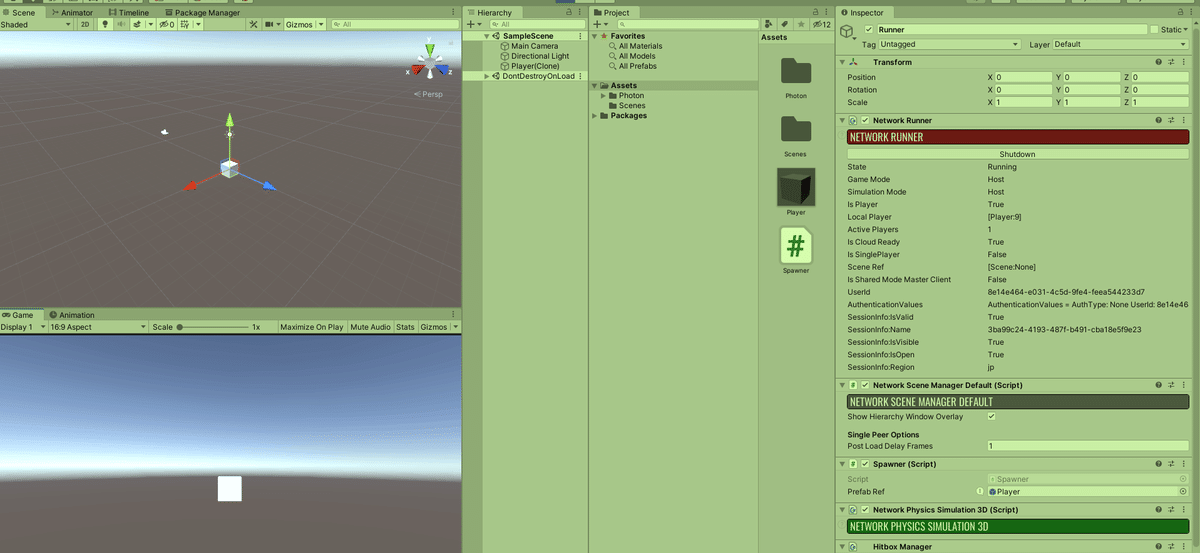This screenshot has height=553, width=1200.
Task: Click the Post Load Delay Frames field
Action: [1088, 446]
